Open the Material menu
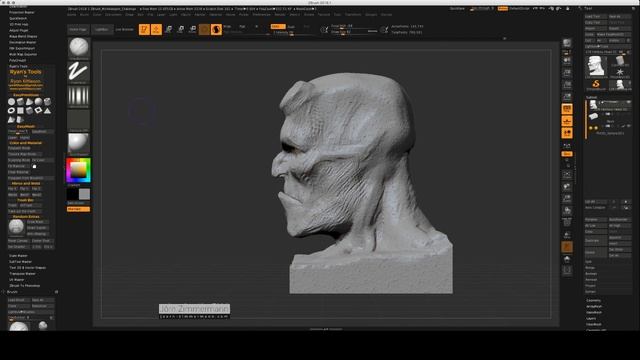 pyautogui.click(x=216, y=15)
